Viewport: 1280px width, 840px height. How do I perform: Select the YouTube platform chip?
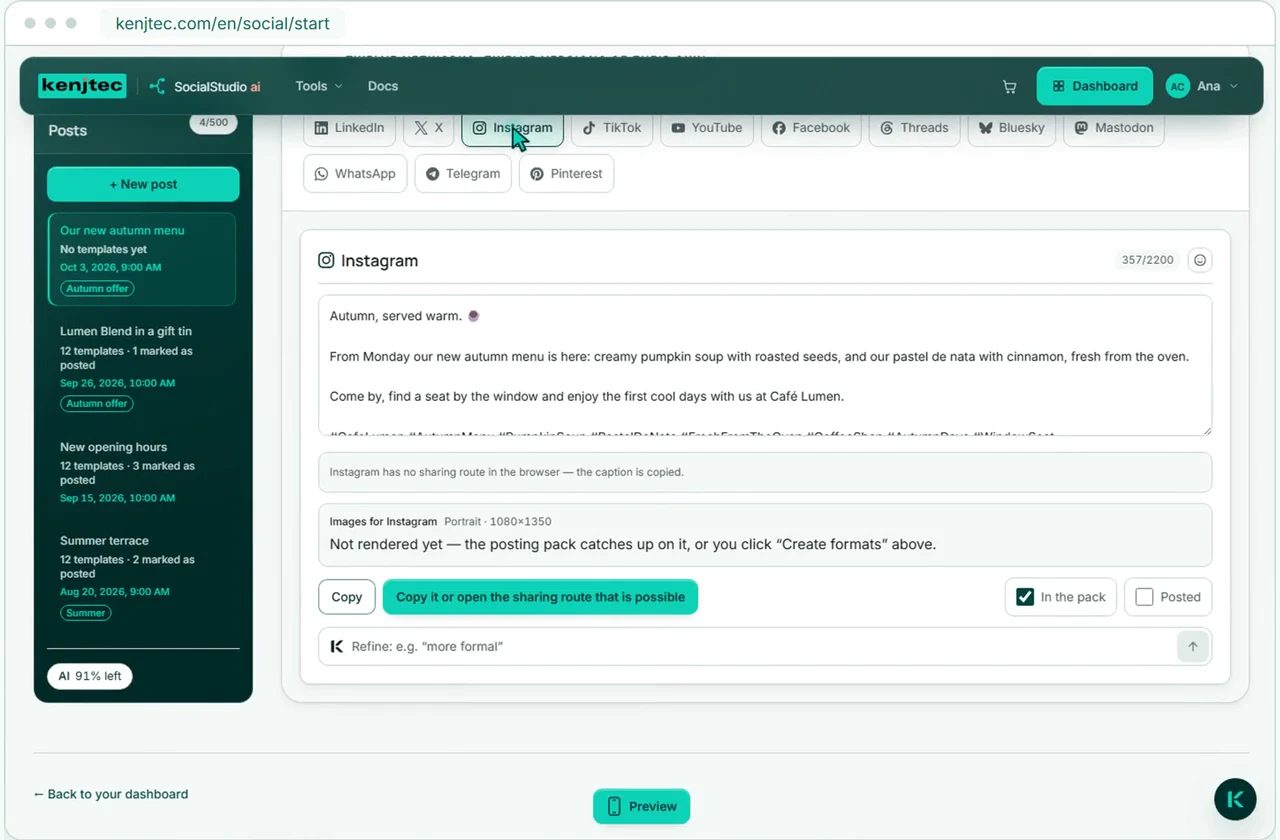coord(707,128)
